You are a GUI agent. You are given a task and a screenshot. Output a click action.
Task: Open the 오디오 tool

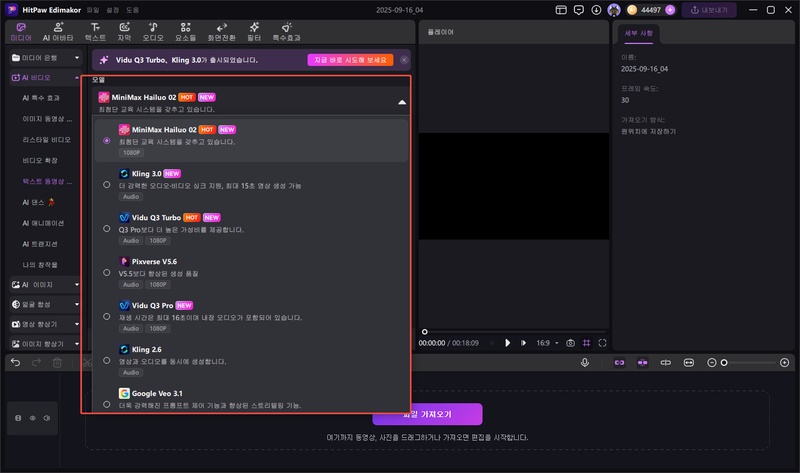(x=153, y=32)
